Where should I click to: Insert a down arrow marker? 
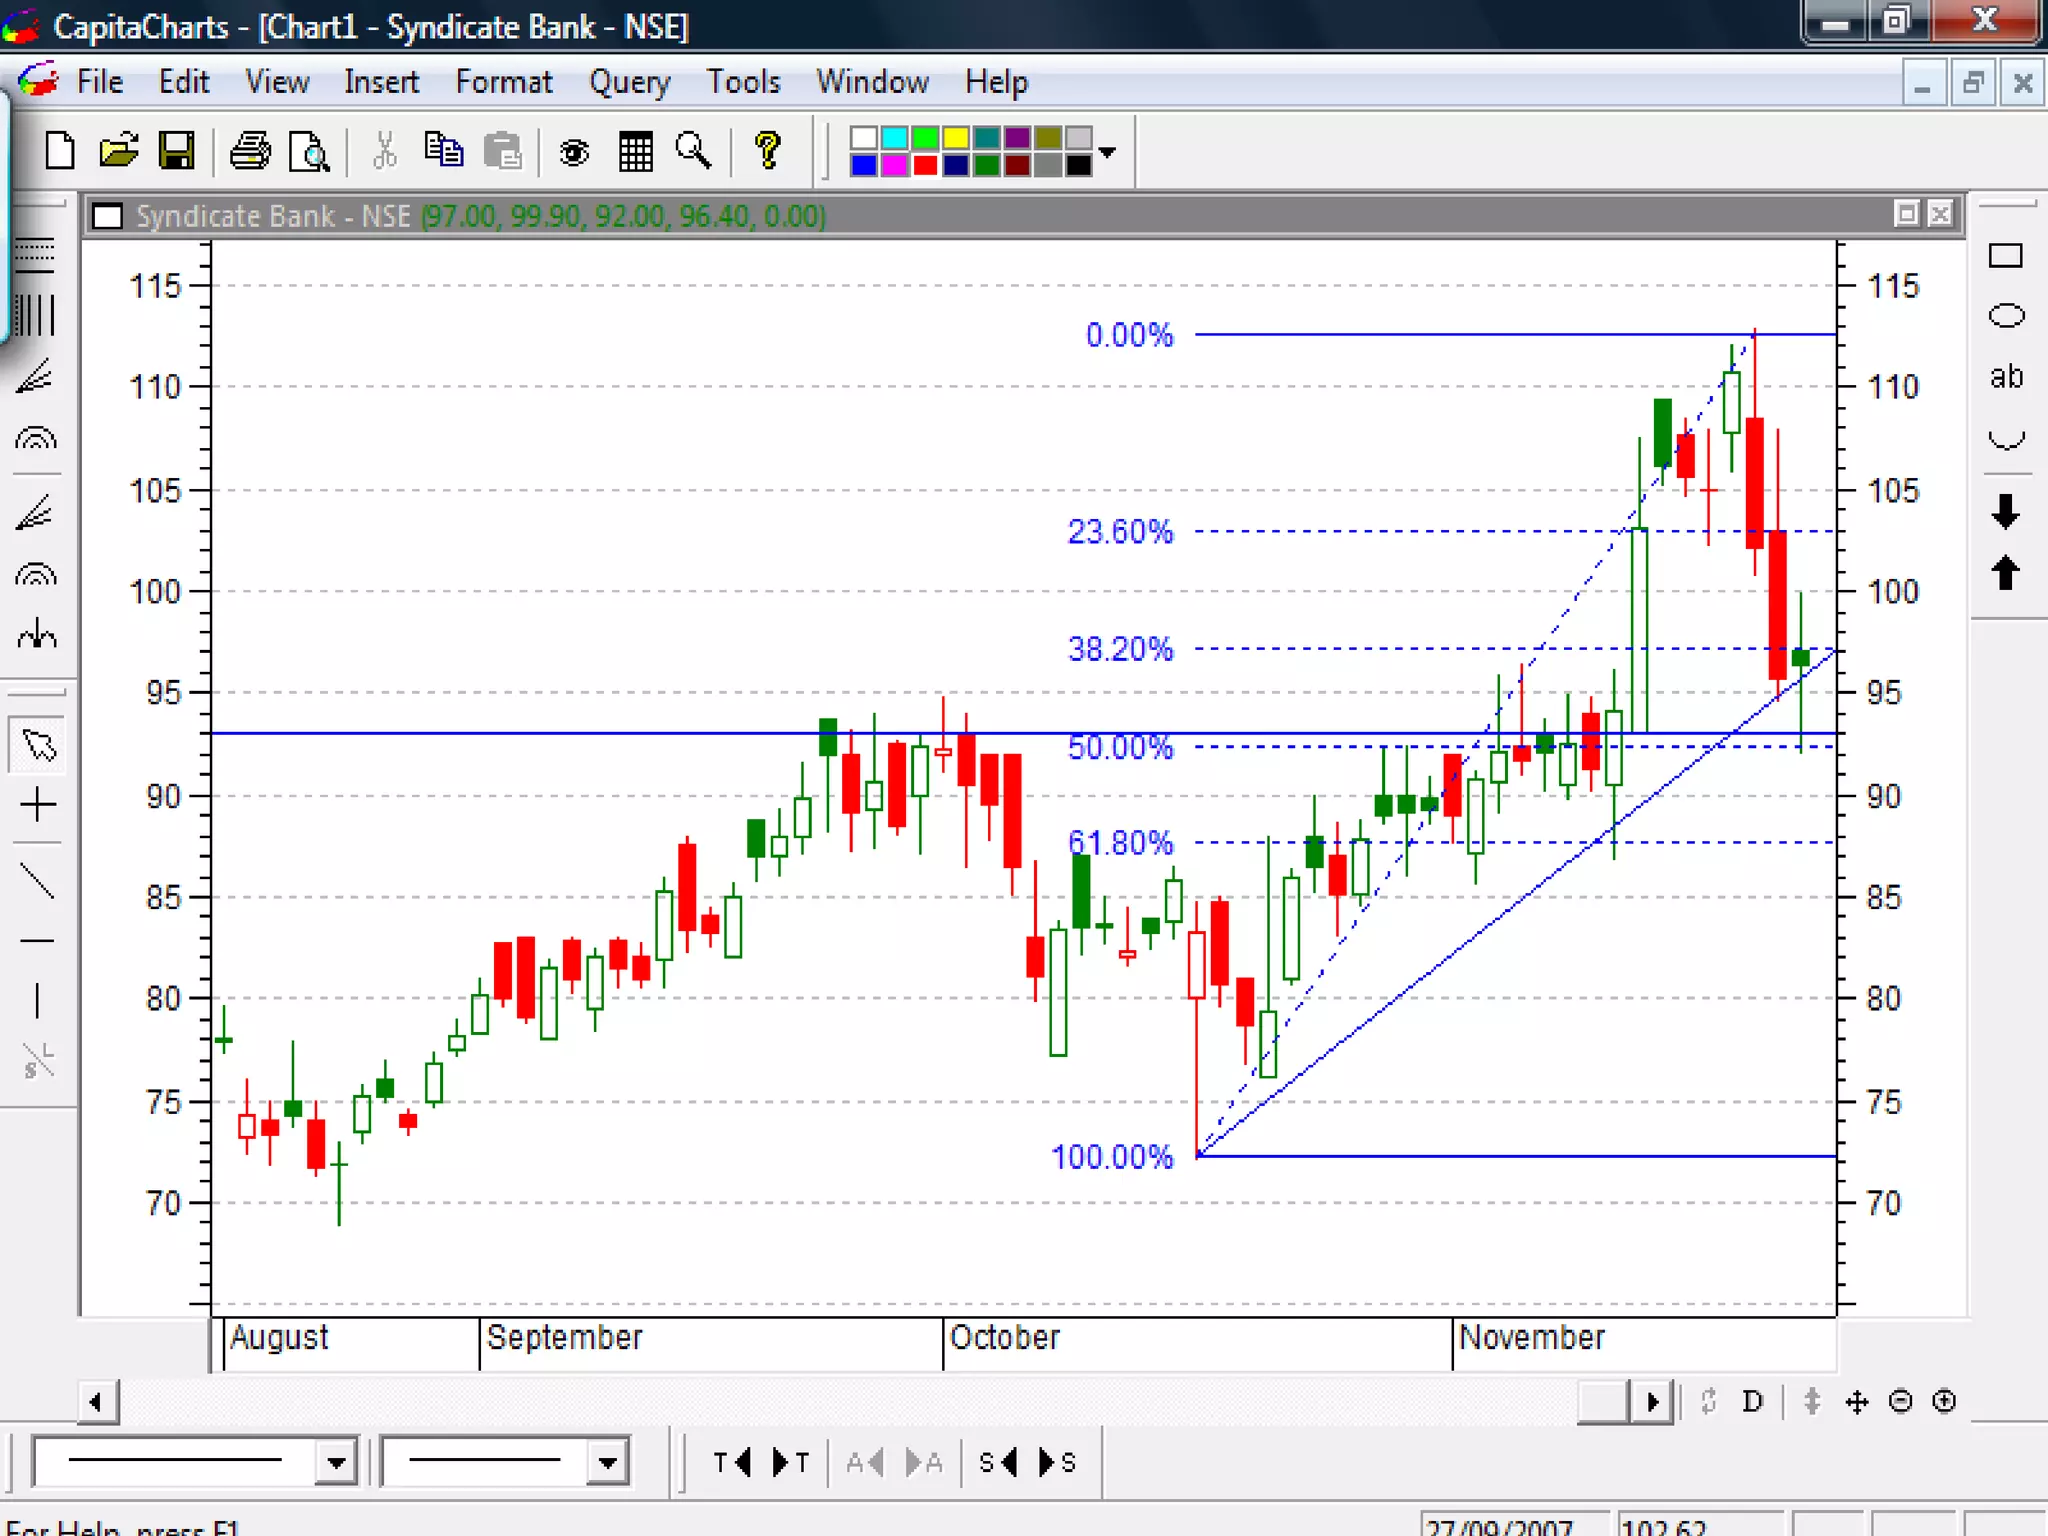point(2005,511)
